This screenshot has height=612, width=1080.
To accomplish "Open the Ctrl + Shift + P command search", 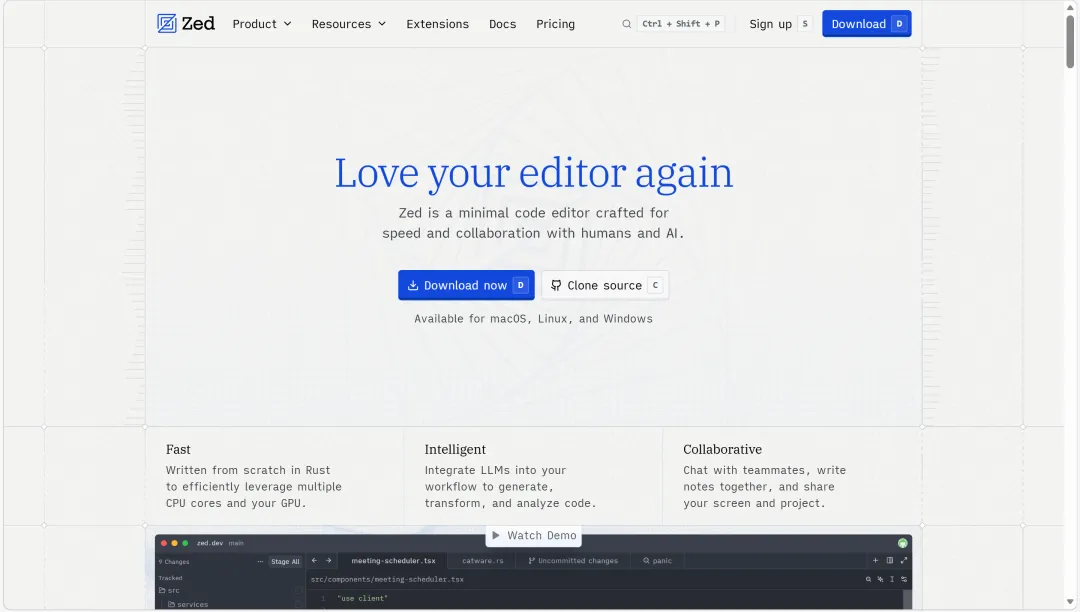I will (x=681, y=23).
